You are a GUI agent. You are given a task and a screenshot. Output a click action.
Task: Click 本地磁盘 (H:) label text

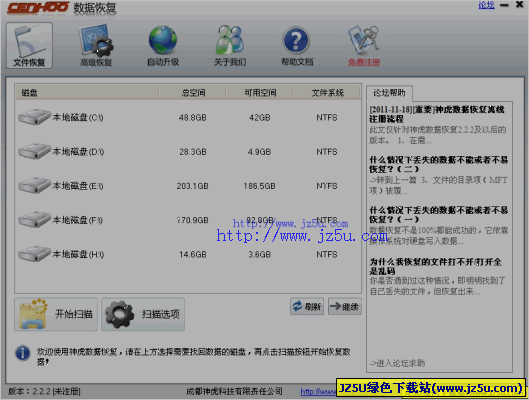[x=78, y=254]
